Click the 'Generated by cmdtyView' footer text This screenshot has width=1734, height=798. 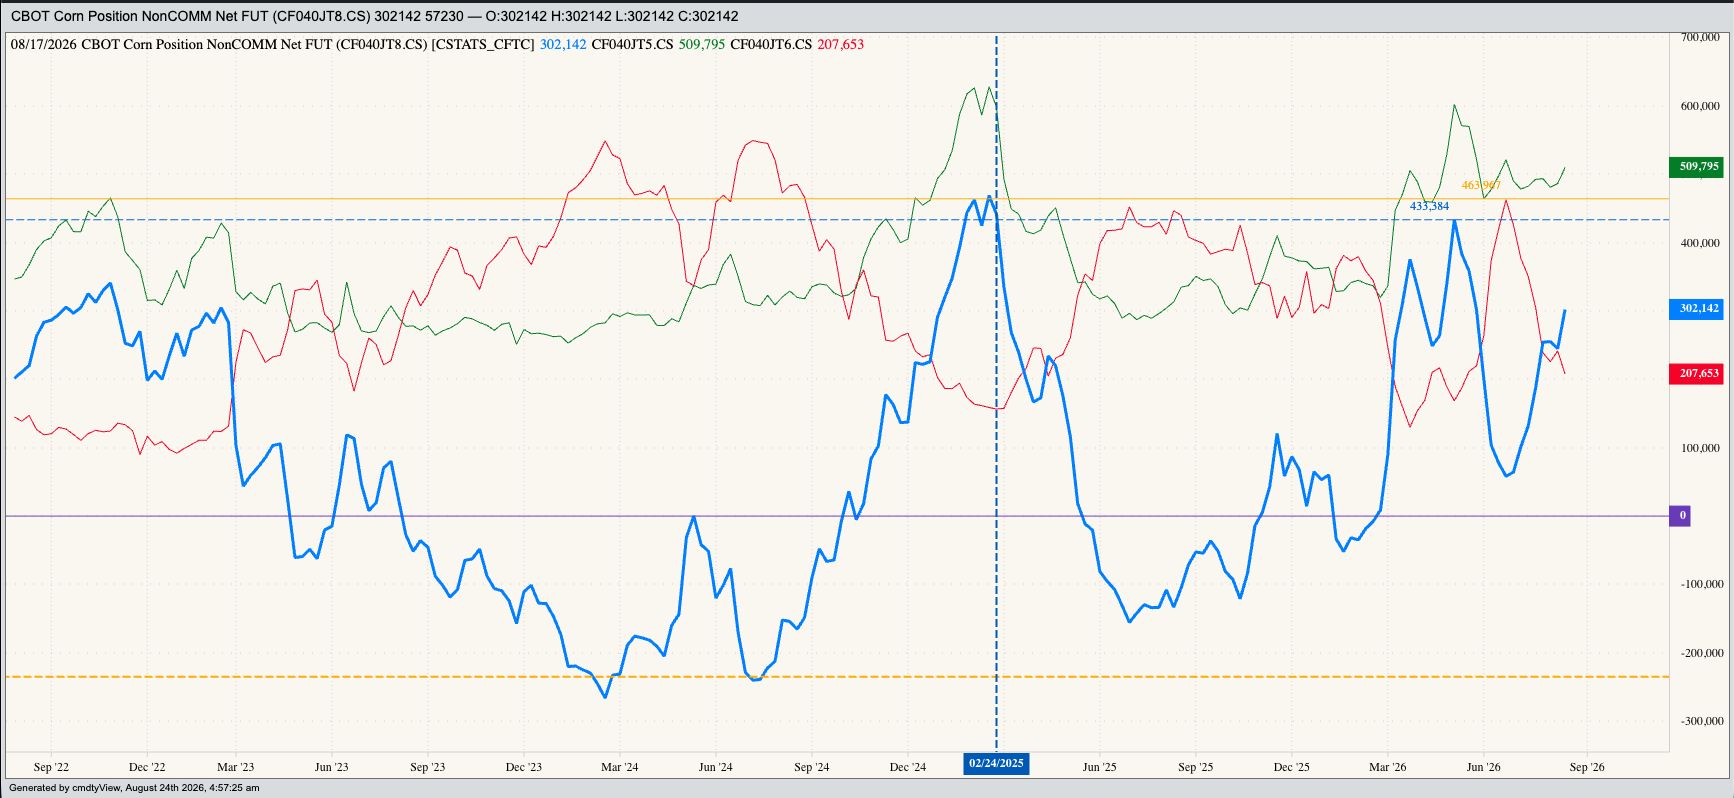[x=134, y=788]
